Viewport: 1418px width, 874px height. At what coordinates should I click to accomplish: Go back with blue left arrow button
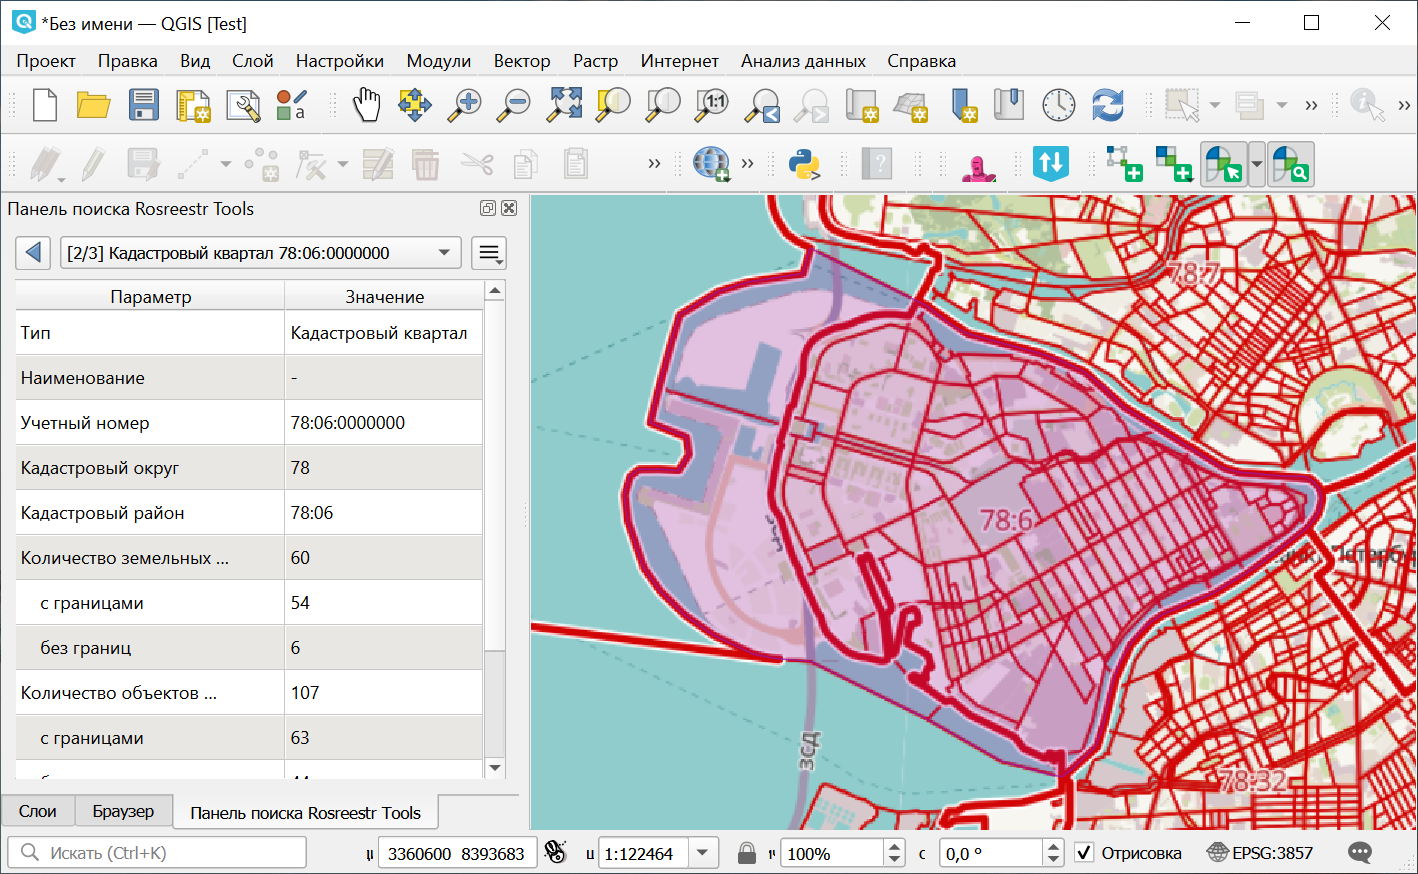pyautogui.click(x=33, y=252)
